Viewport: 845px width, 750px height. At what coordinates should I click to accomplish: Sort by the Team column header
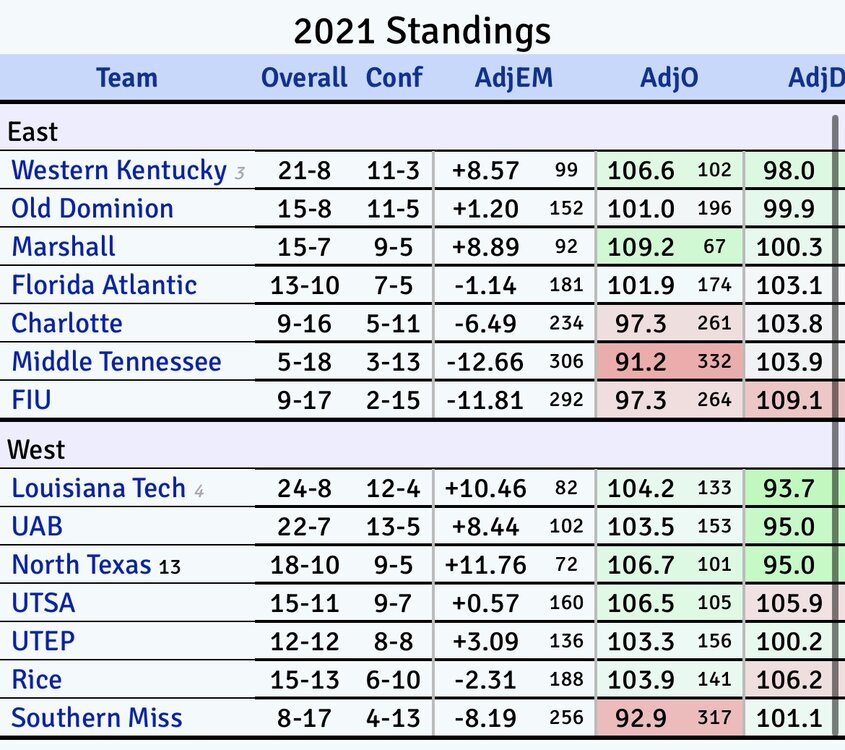(127, 78)
